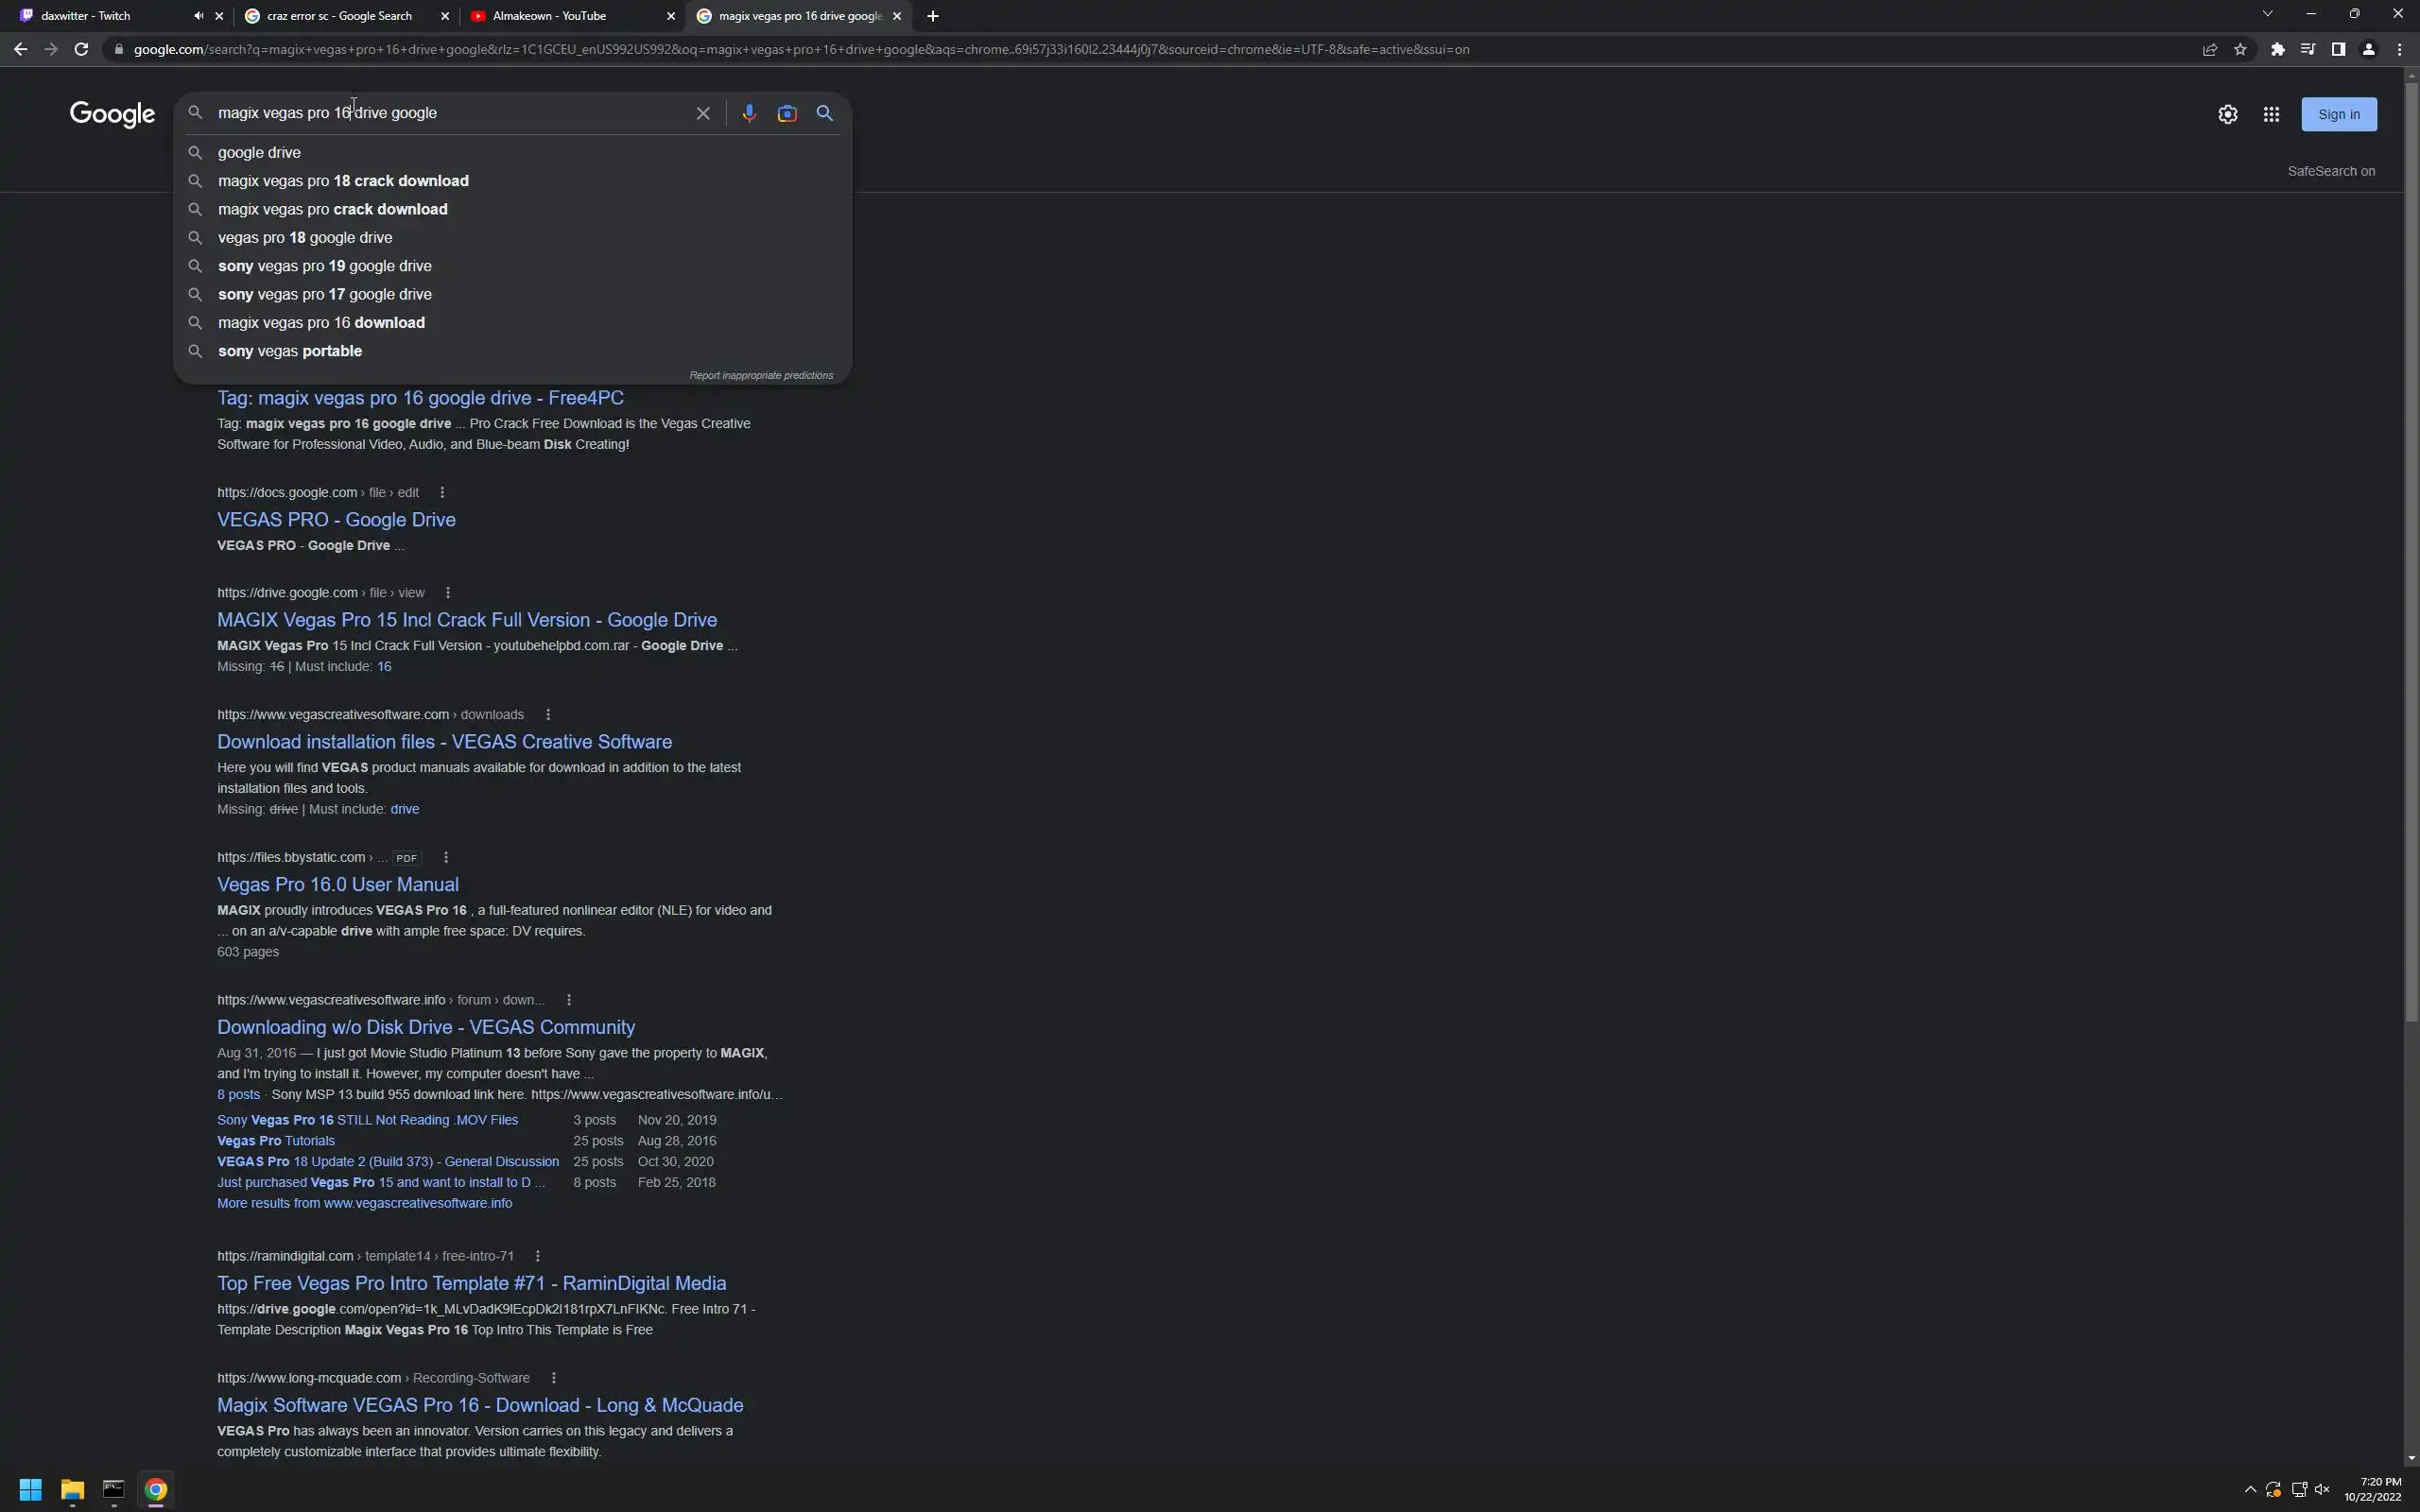Open three-dot menu for VEGAS PRO Google Drive result
Screen dimensions: 2420x1512
click(x=442, y=492)
